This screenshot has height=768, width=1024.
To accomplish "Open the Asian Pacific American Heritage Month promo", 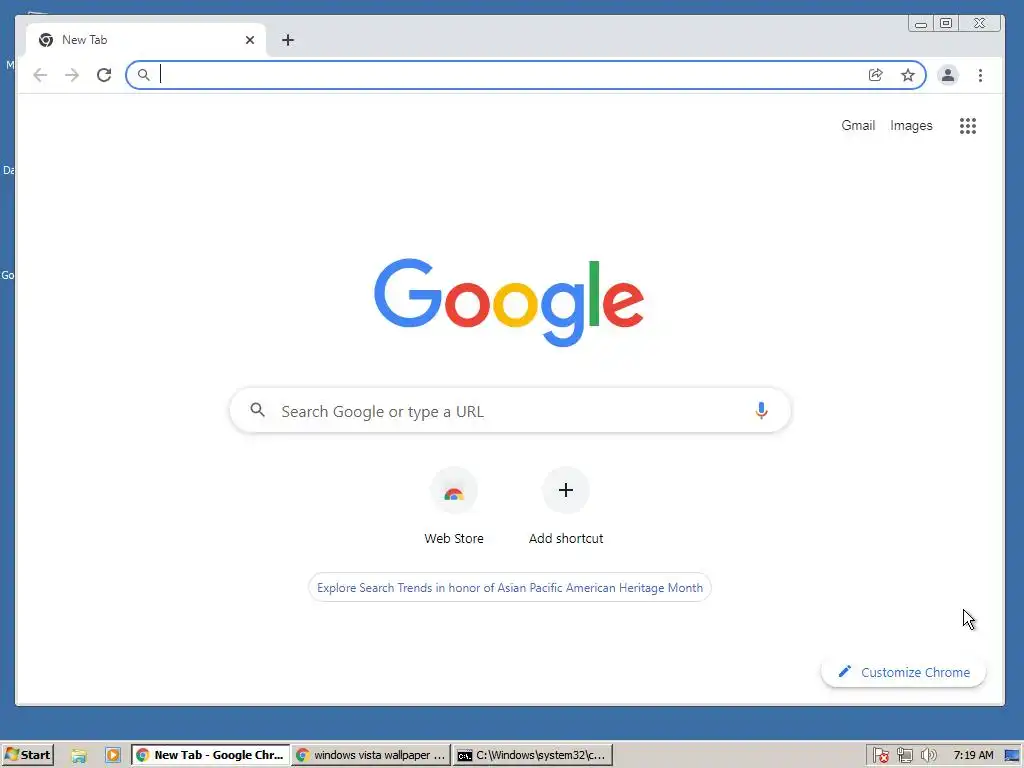I will point(510,588).
